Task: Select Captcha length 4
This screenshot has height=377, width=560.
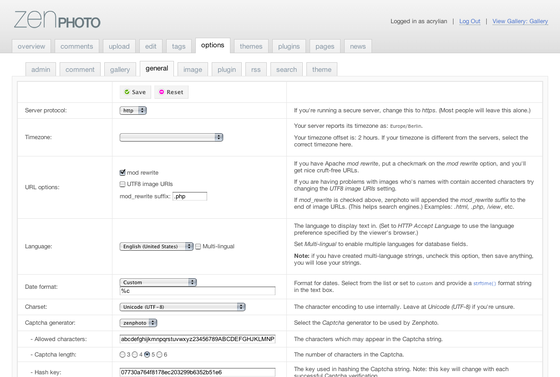Action: (x=135, y=355)
